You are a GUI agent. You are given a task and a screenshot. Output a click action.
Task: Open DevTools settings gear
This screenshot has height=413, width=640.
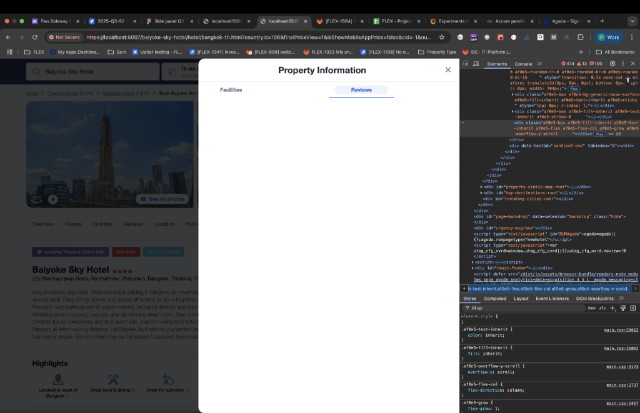(612, 64)
